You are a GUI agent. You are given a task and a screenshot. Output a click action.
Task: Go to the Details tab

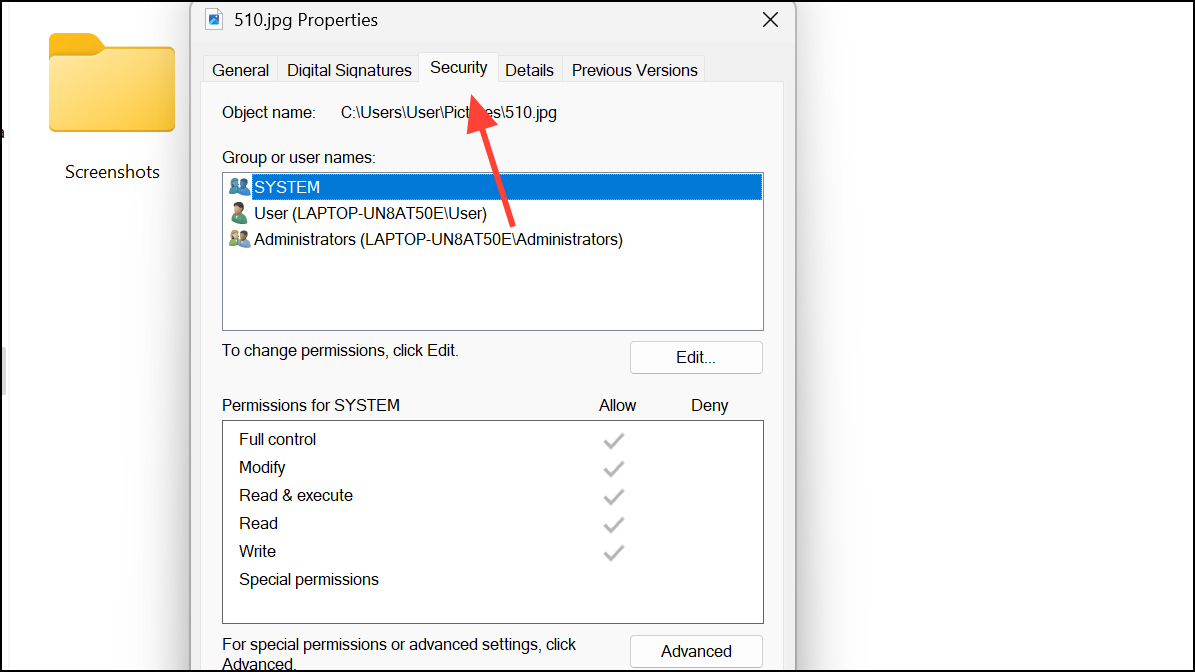(x=529, y=70)
